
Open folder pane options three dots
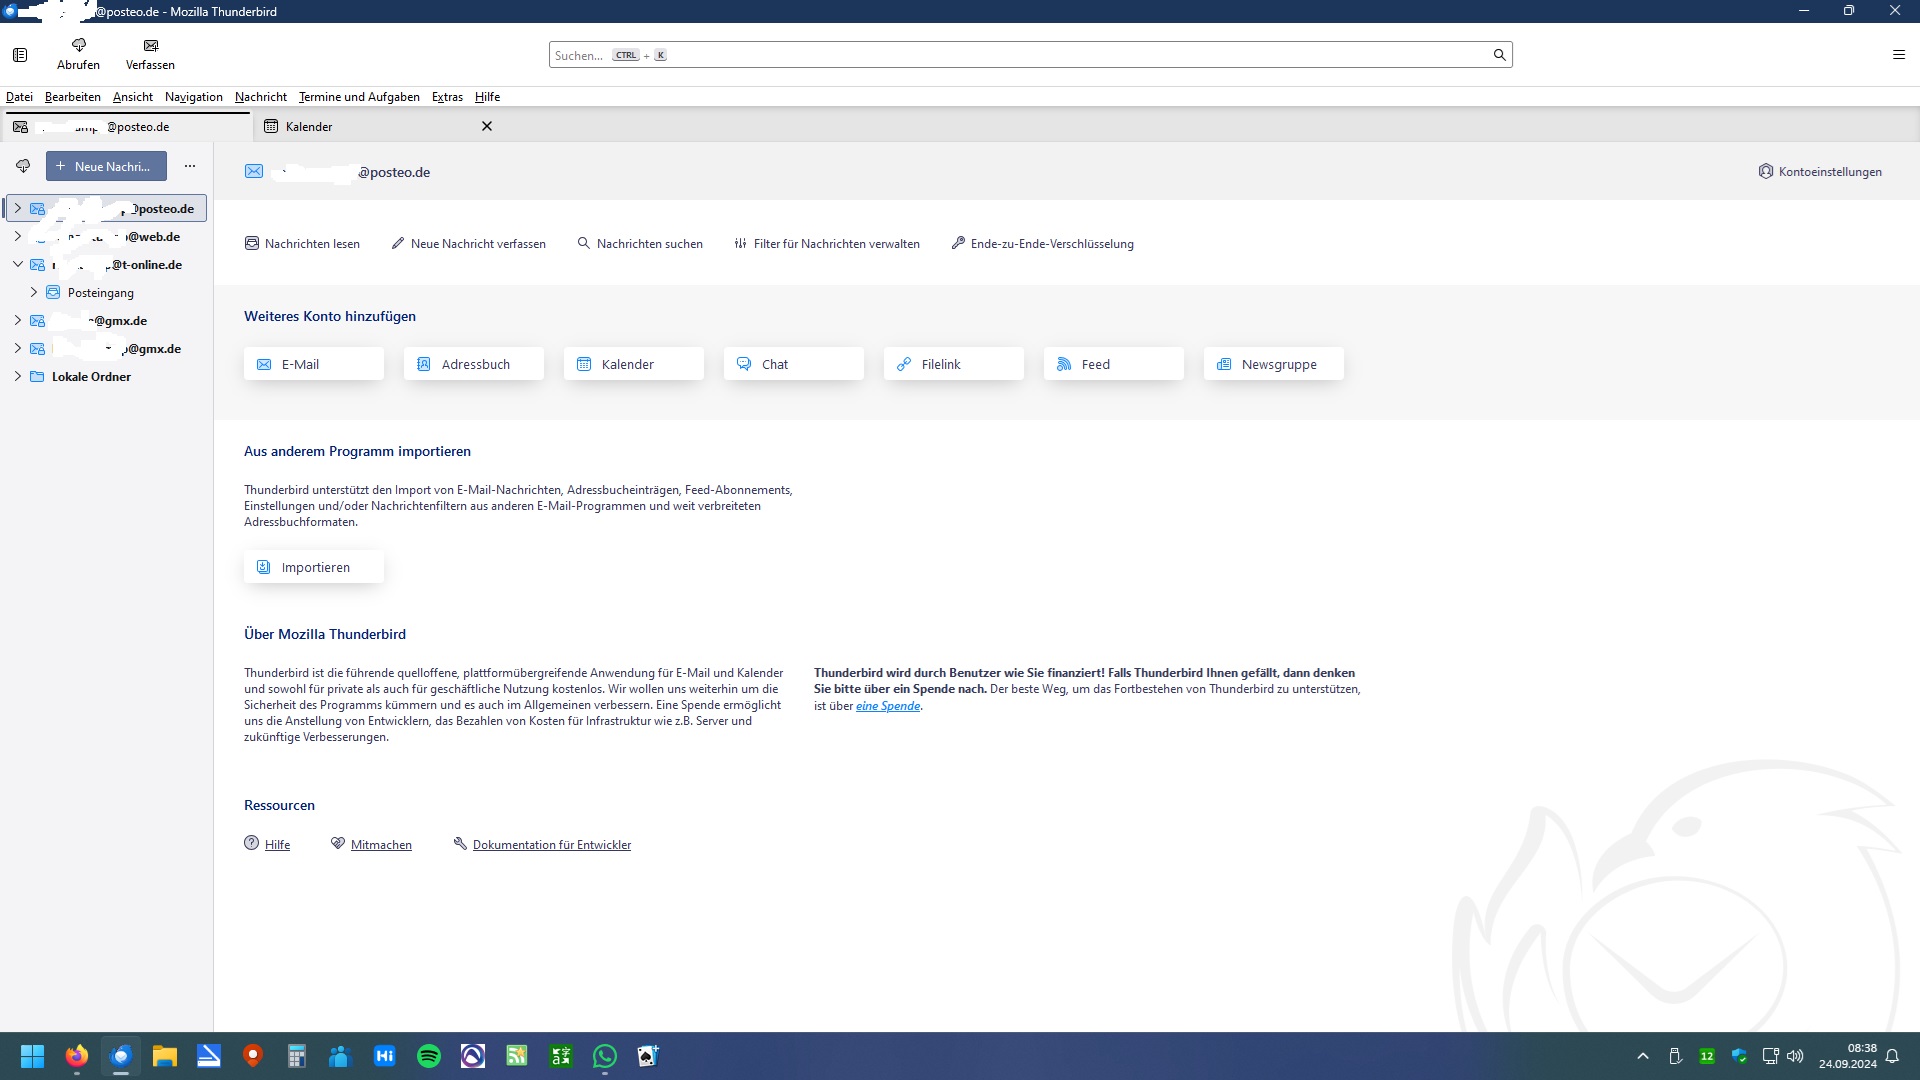point(190,166)
